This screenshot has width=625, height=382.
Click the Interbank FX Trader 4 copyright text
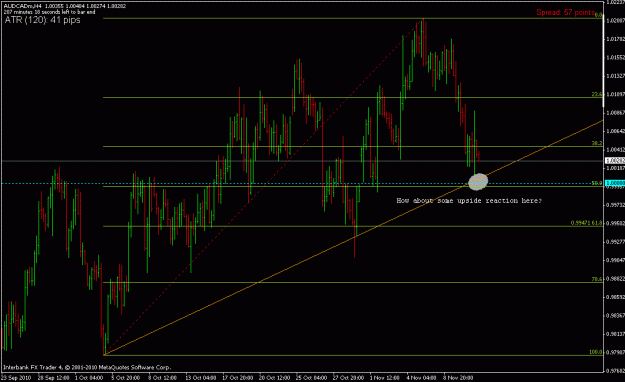tap(87, 367)
